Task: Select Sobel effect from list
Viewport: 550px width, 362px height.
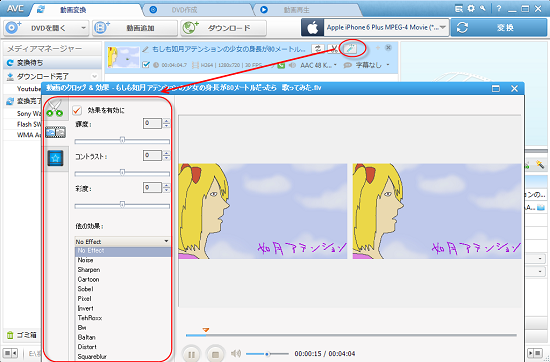Action: [x=85, y=289]
